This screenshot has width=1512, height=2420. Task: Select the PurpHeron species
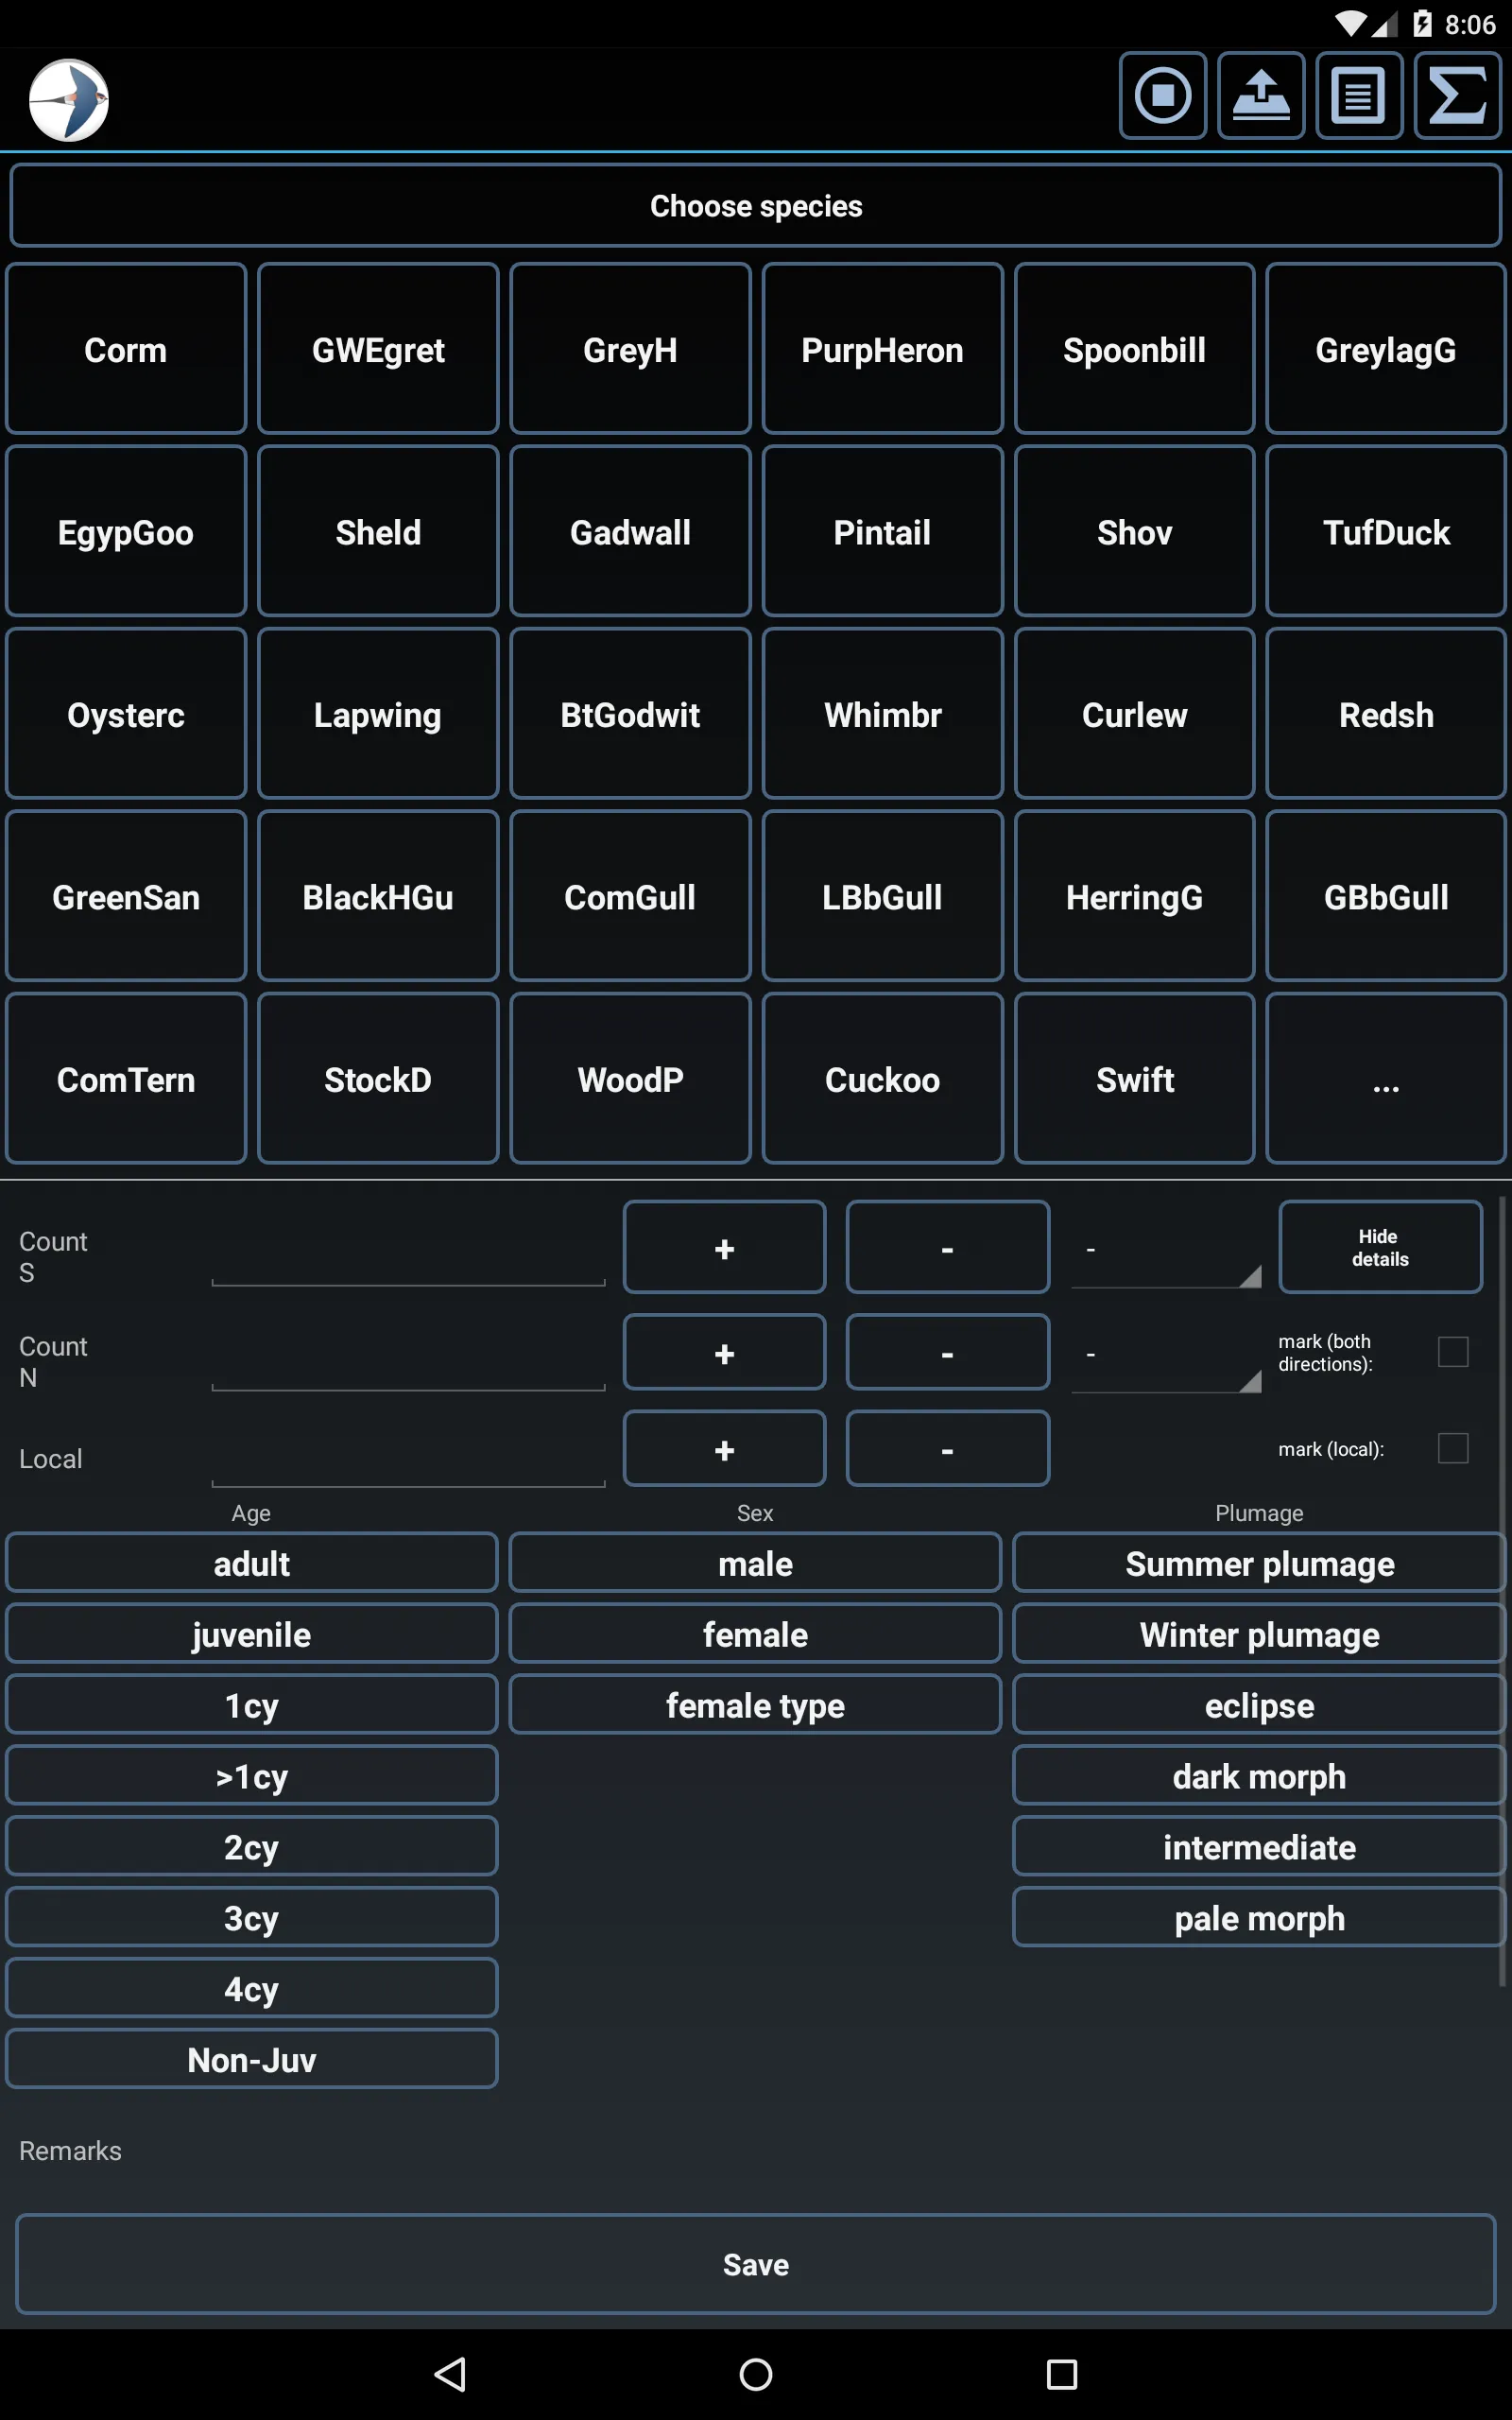click(882, 349)
